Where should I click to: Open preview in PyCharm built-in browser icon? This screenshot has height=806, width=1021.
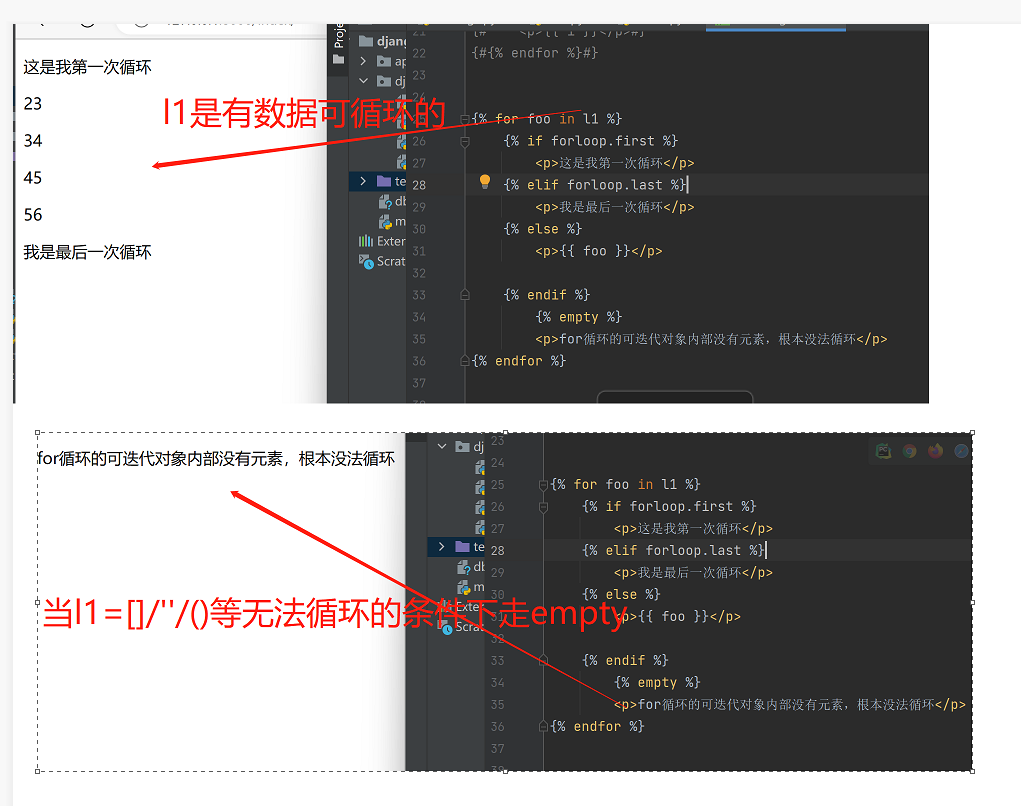coord(884,451)
